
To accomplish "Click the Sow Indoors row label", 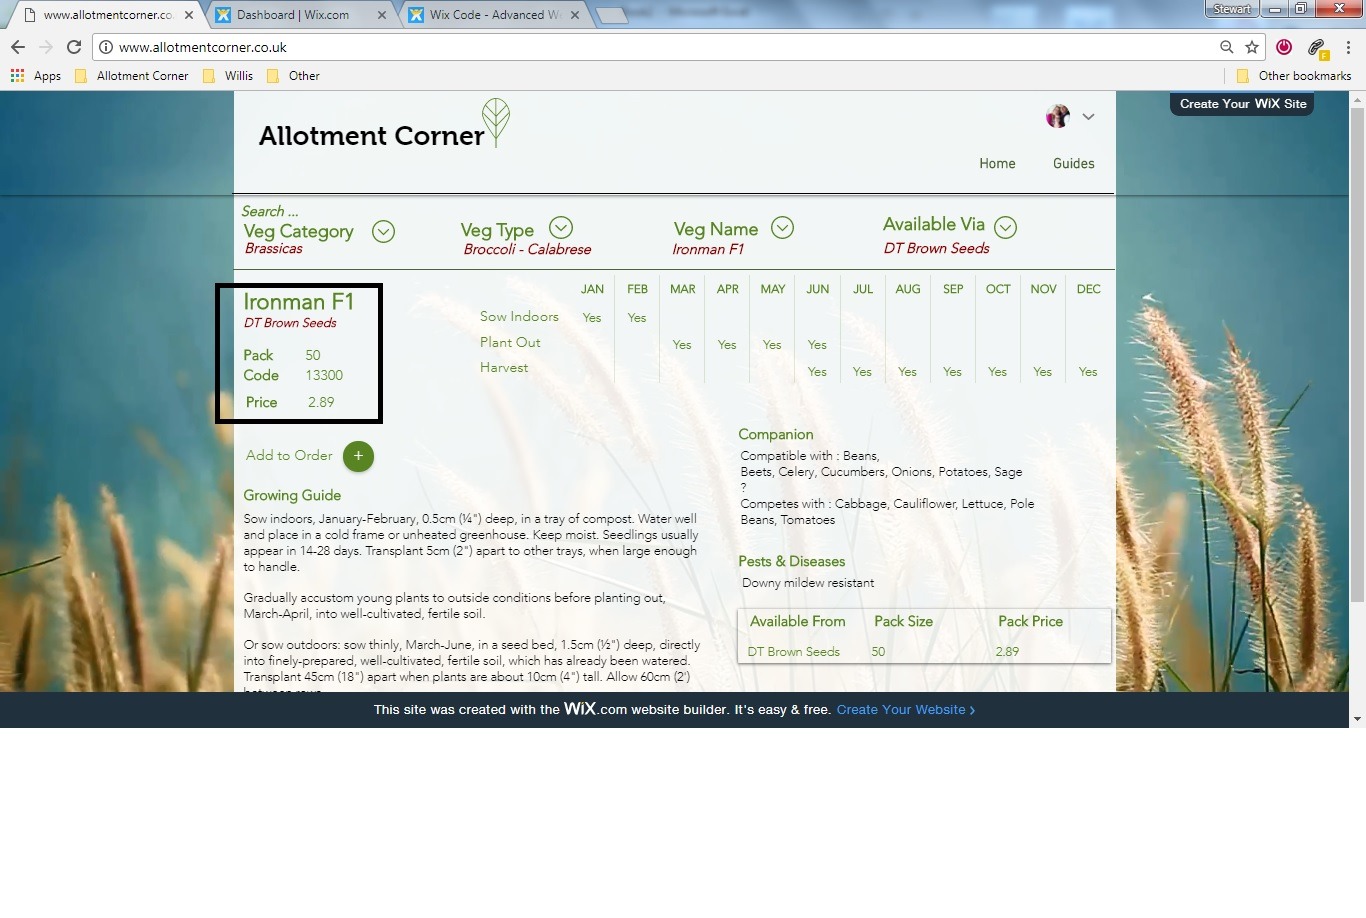I will pyautogui.click(x=519, y=317).
